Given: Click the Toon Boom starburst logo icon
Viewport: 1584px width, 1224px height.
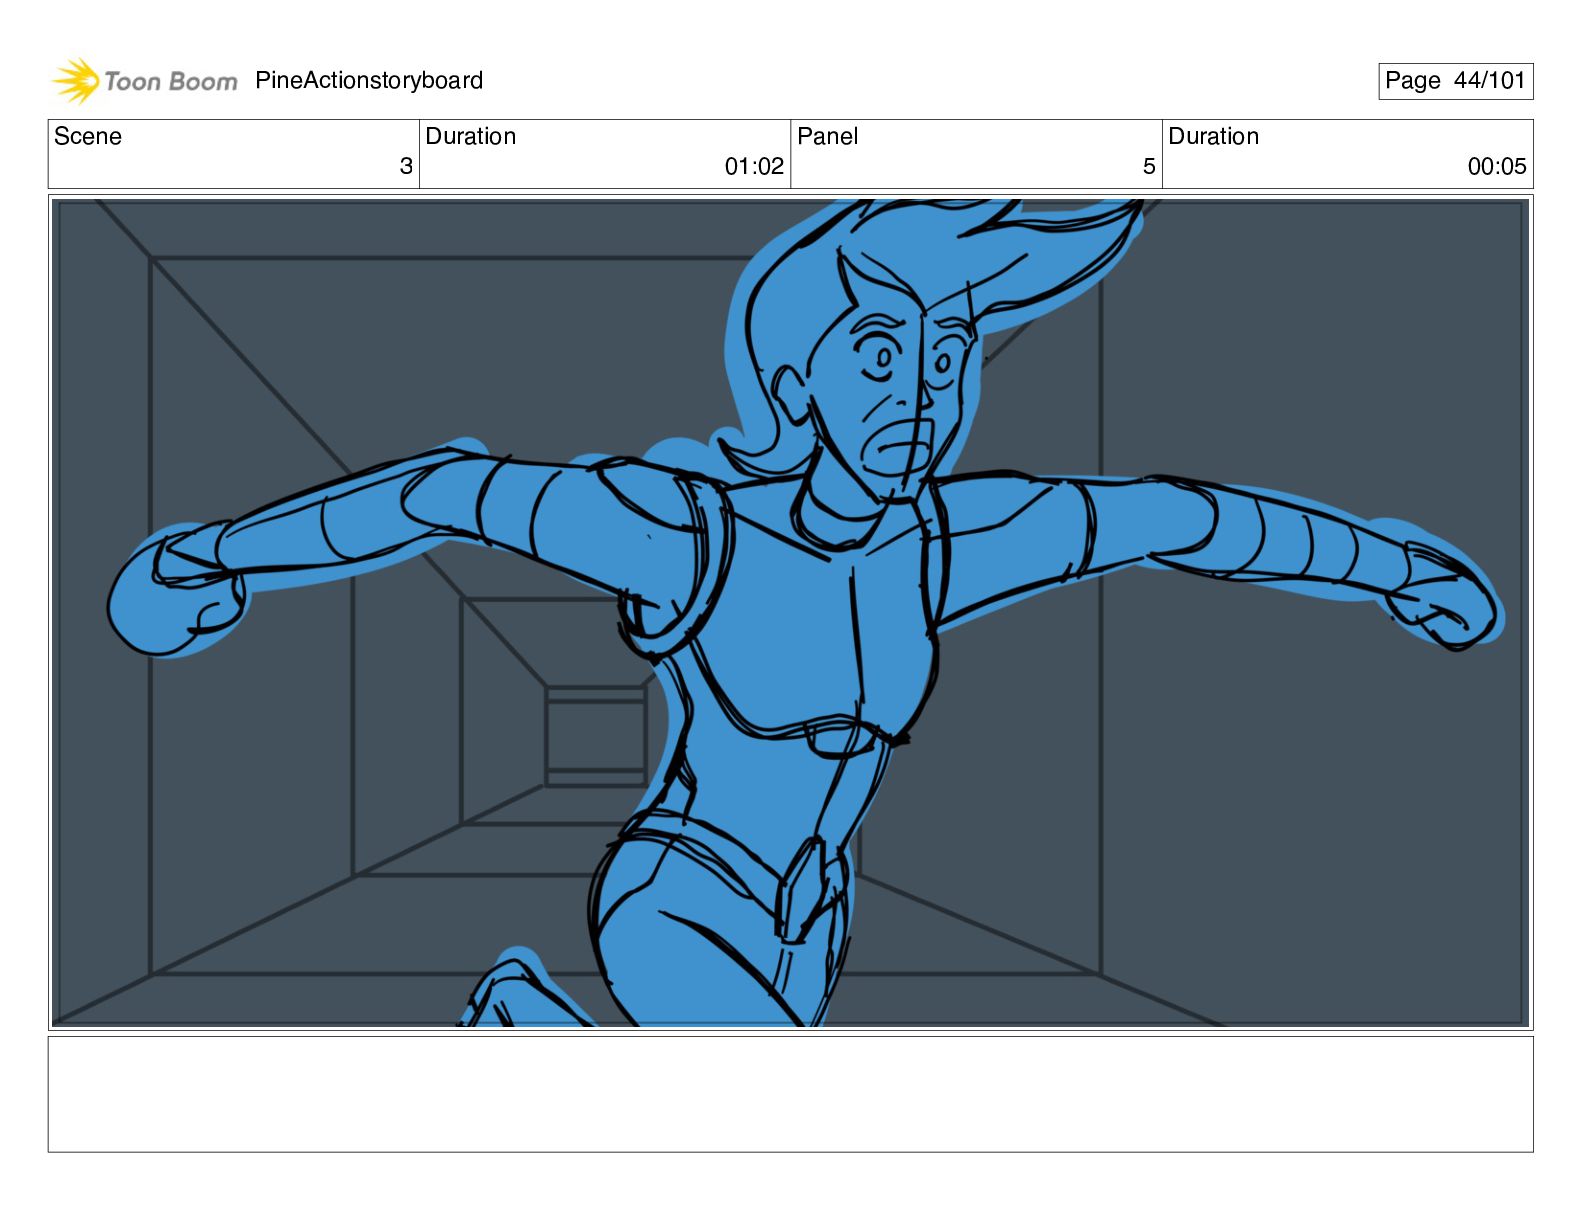Looking at the screenshot, I should (75, 80).
